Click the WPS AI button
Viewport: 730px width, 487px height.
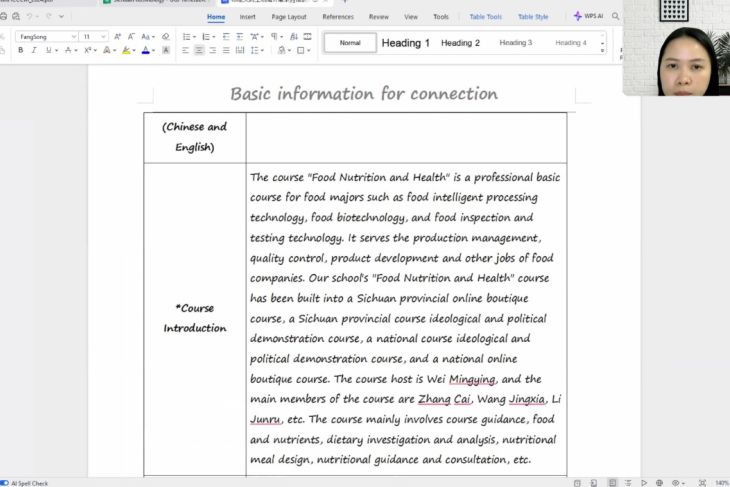coord(588,16)
